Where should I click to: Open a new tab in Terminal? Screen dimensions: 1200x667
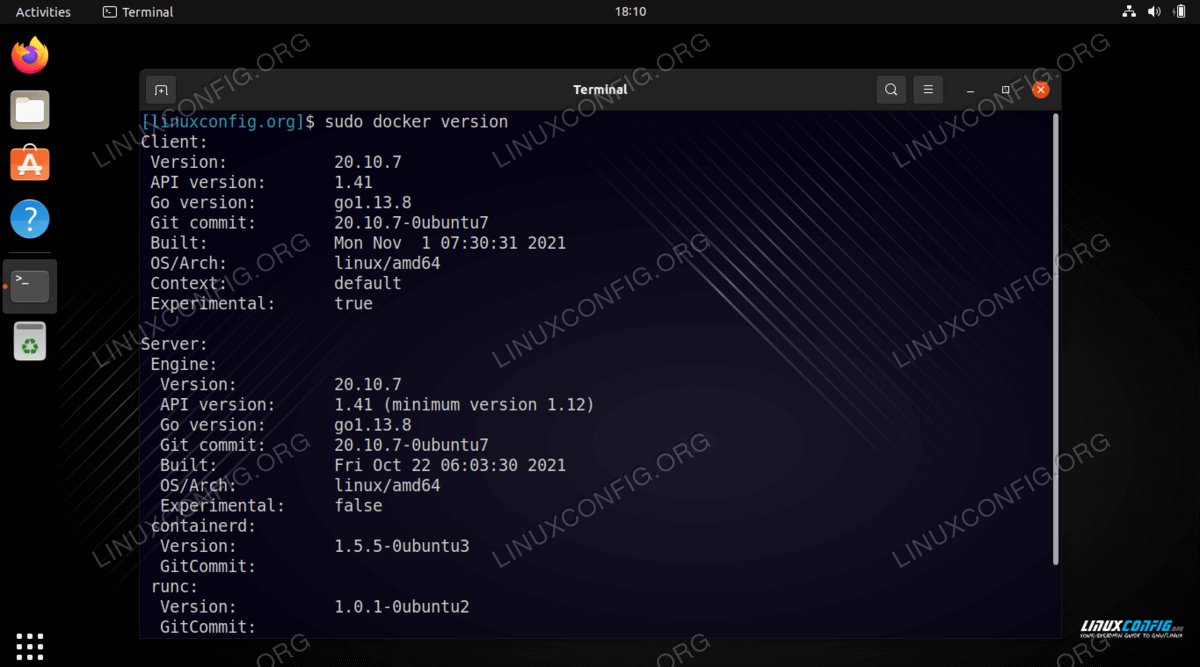click(x=160, y=90)
